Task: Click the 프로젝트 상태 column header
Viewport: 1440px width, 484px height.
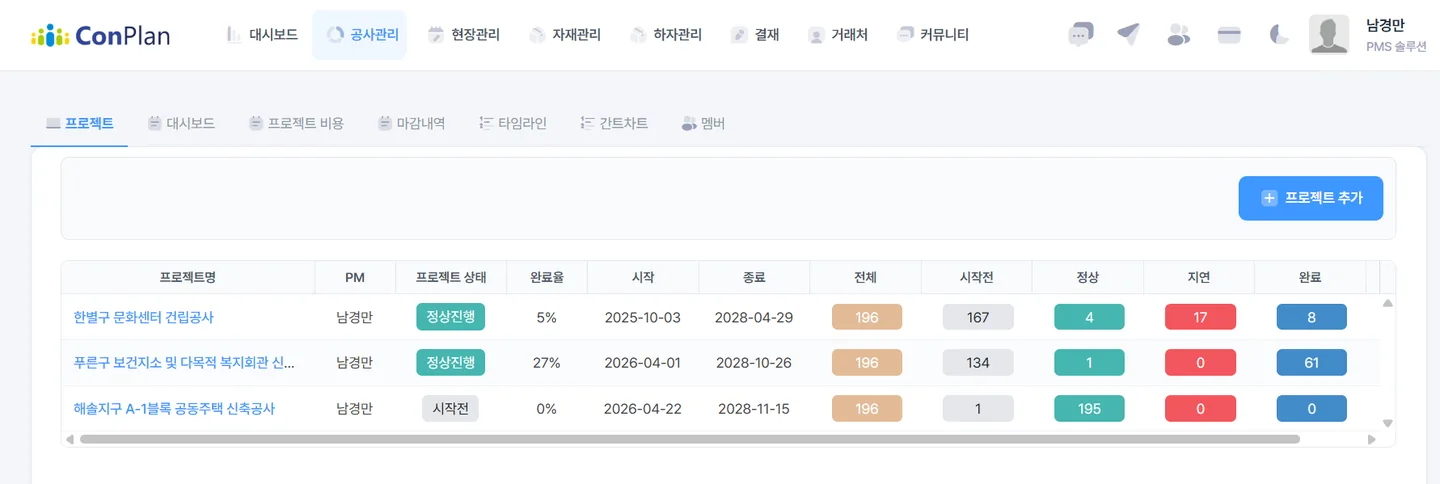Action: tap(450, 277)
